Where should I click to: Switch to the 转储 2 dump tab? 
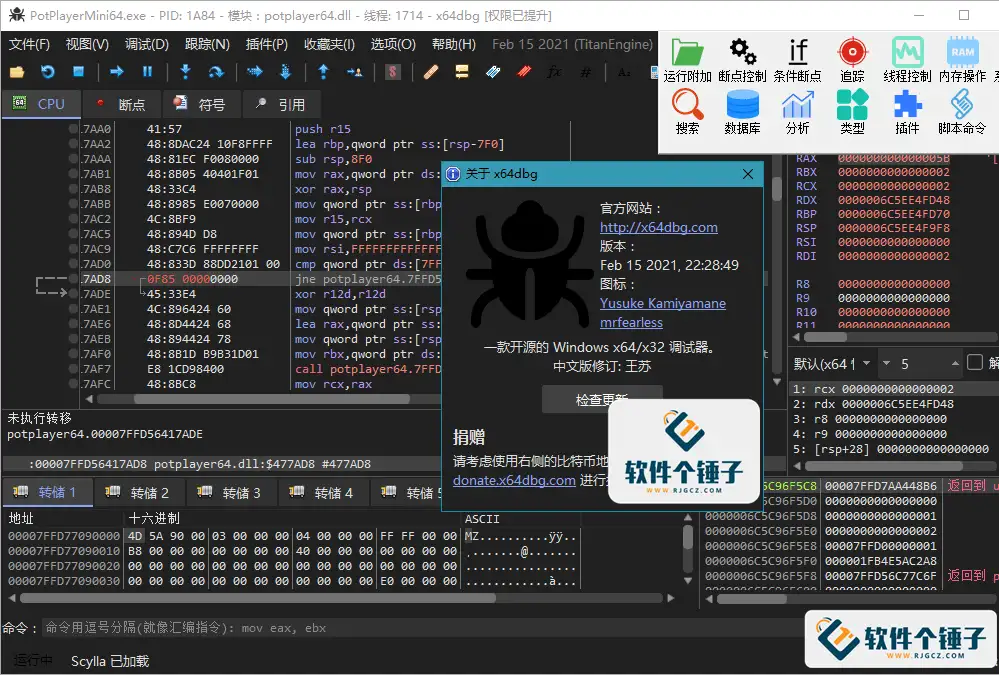pyautogui.click(x=140, y=493)
